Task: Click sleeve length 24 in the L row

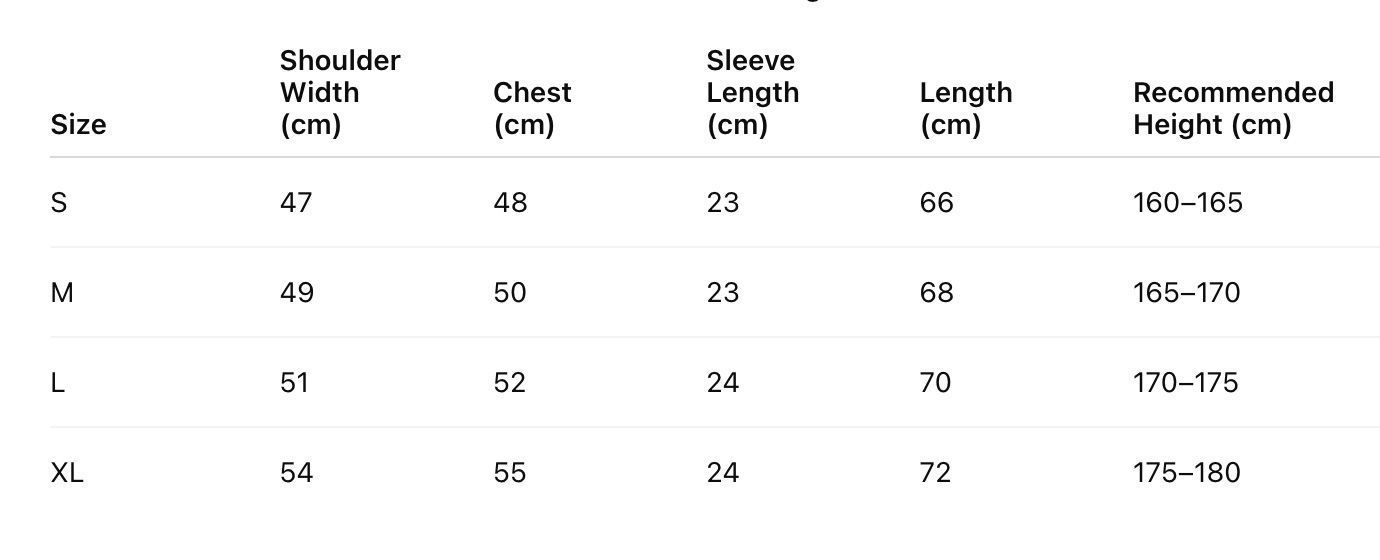Action: pos(723,383)
